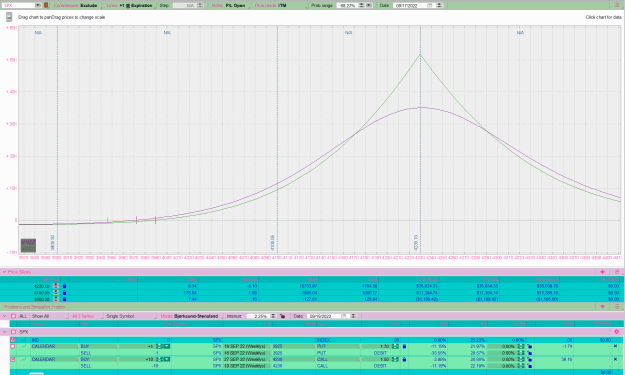Click the Single Symbol option
Screen dimensions: 625x375
pos(120,316)
